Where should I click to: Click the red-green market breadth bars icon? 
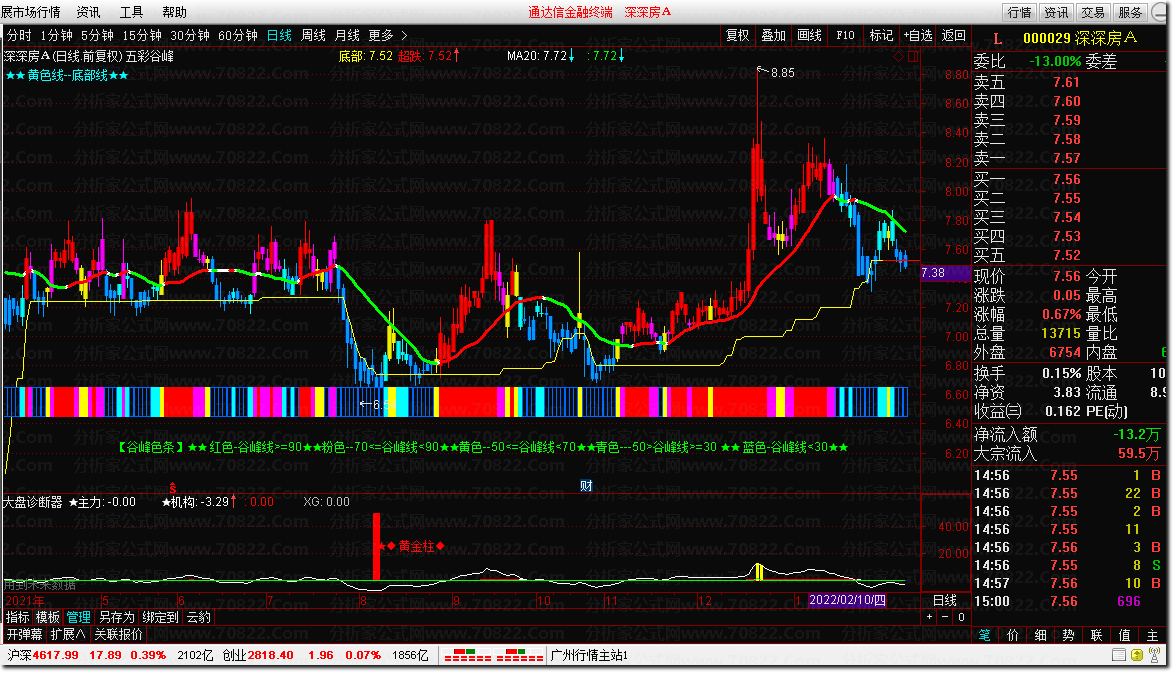point(493,655)
